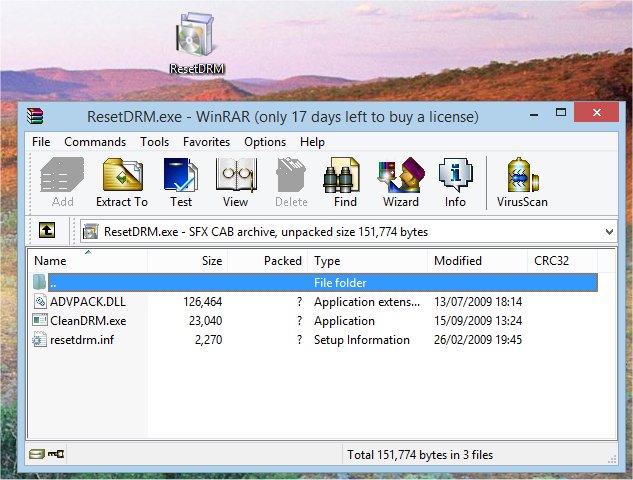Click the key password icon in status bar
This screenshot has height=480, width=633.
pyautogui.click(x=56, y=454)
